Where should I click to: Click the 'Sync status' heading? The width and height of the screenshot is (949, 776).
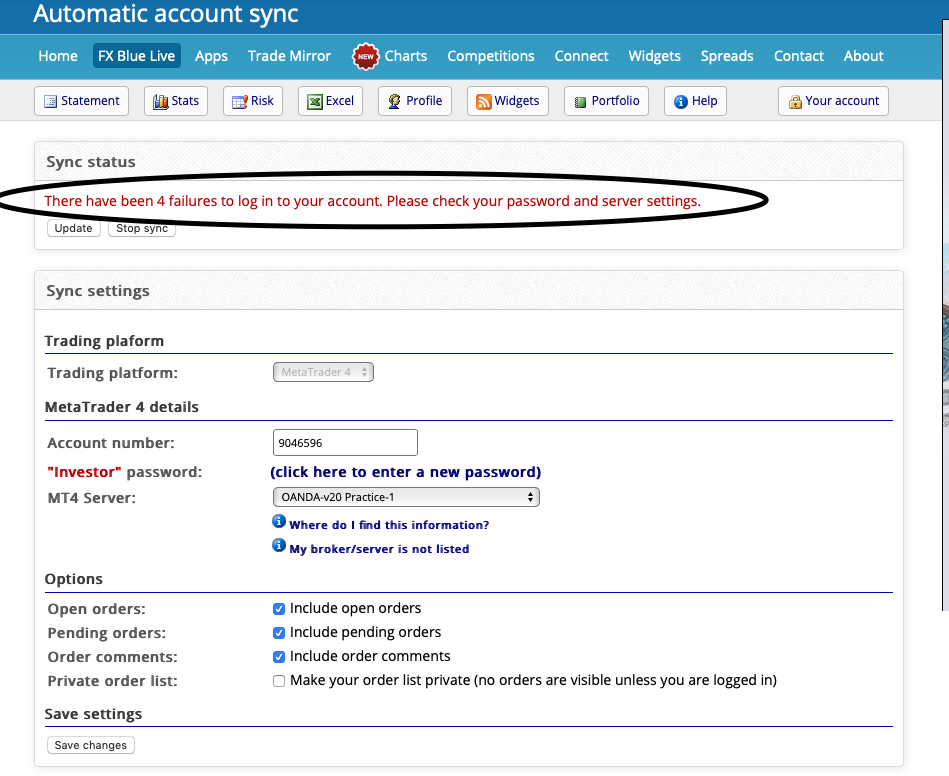tap(91, 162)
